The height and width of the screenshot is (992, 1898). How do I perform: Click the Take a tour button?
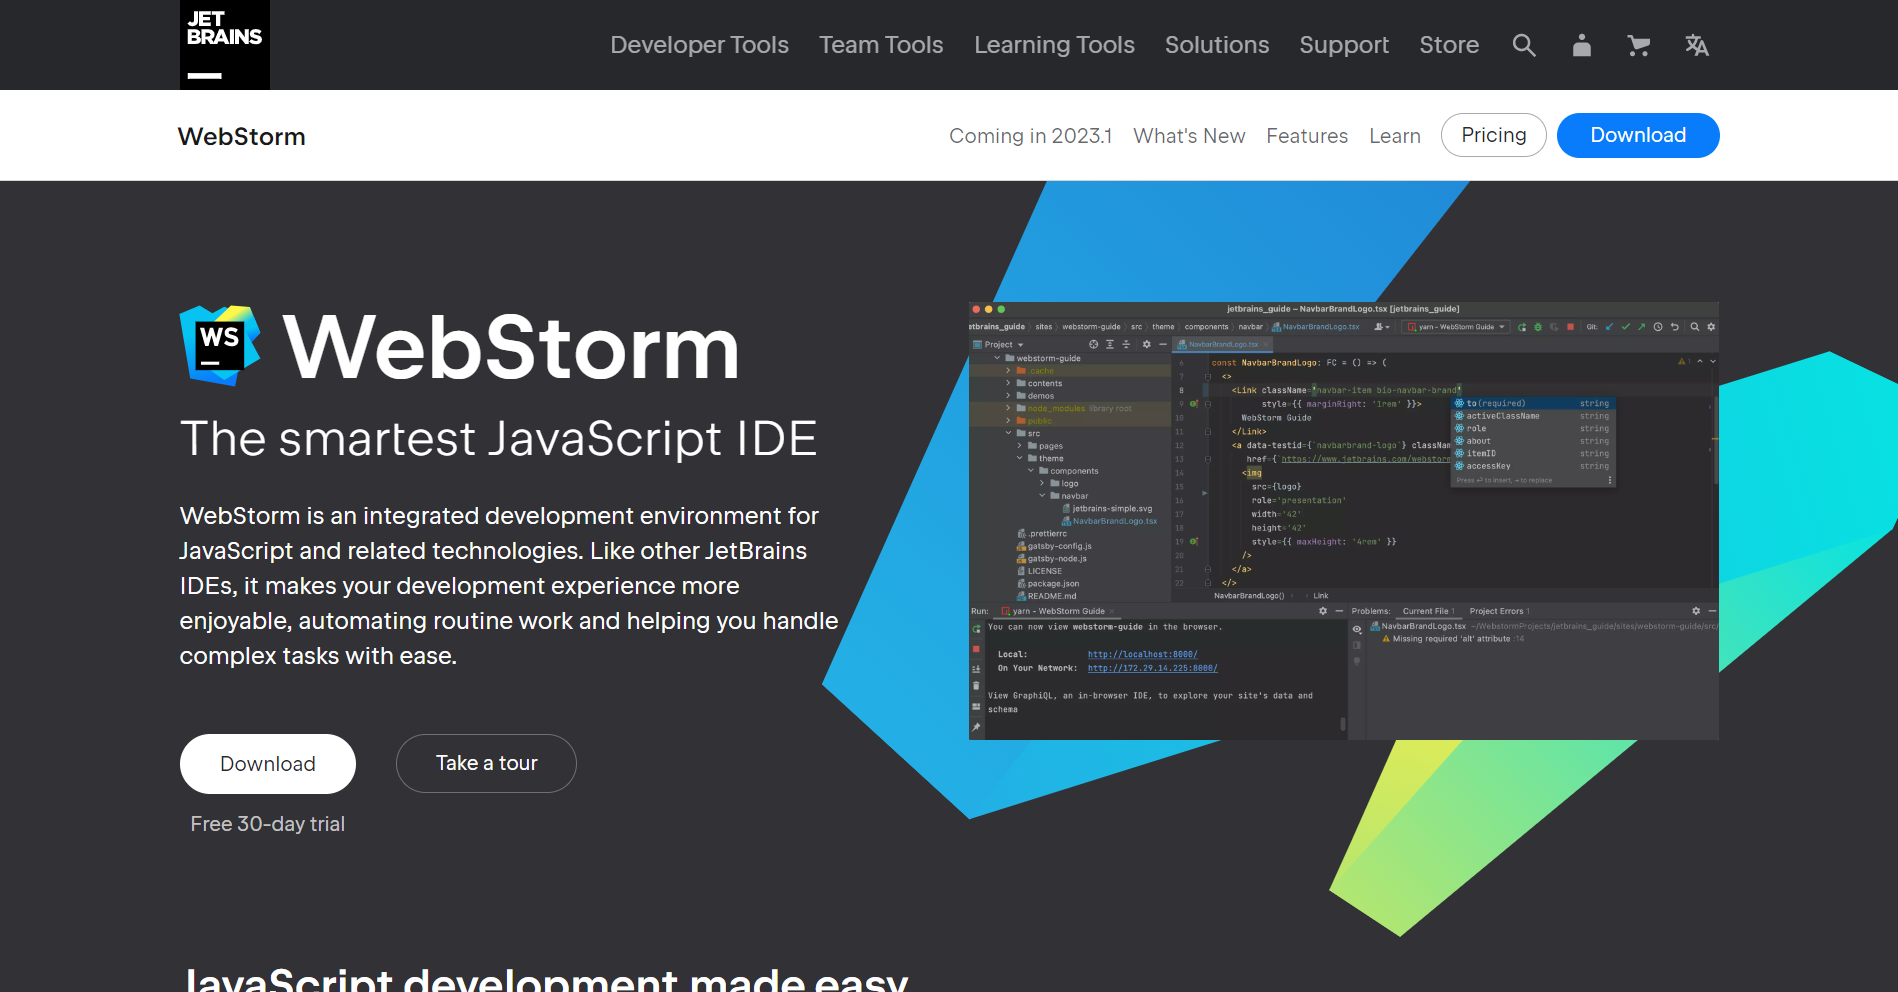pos(486,764)
